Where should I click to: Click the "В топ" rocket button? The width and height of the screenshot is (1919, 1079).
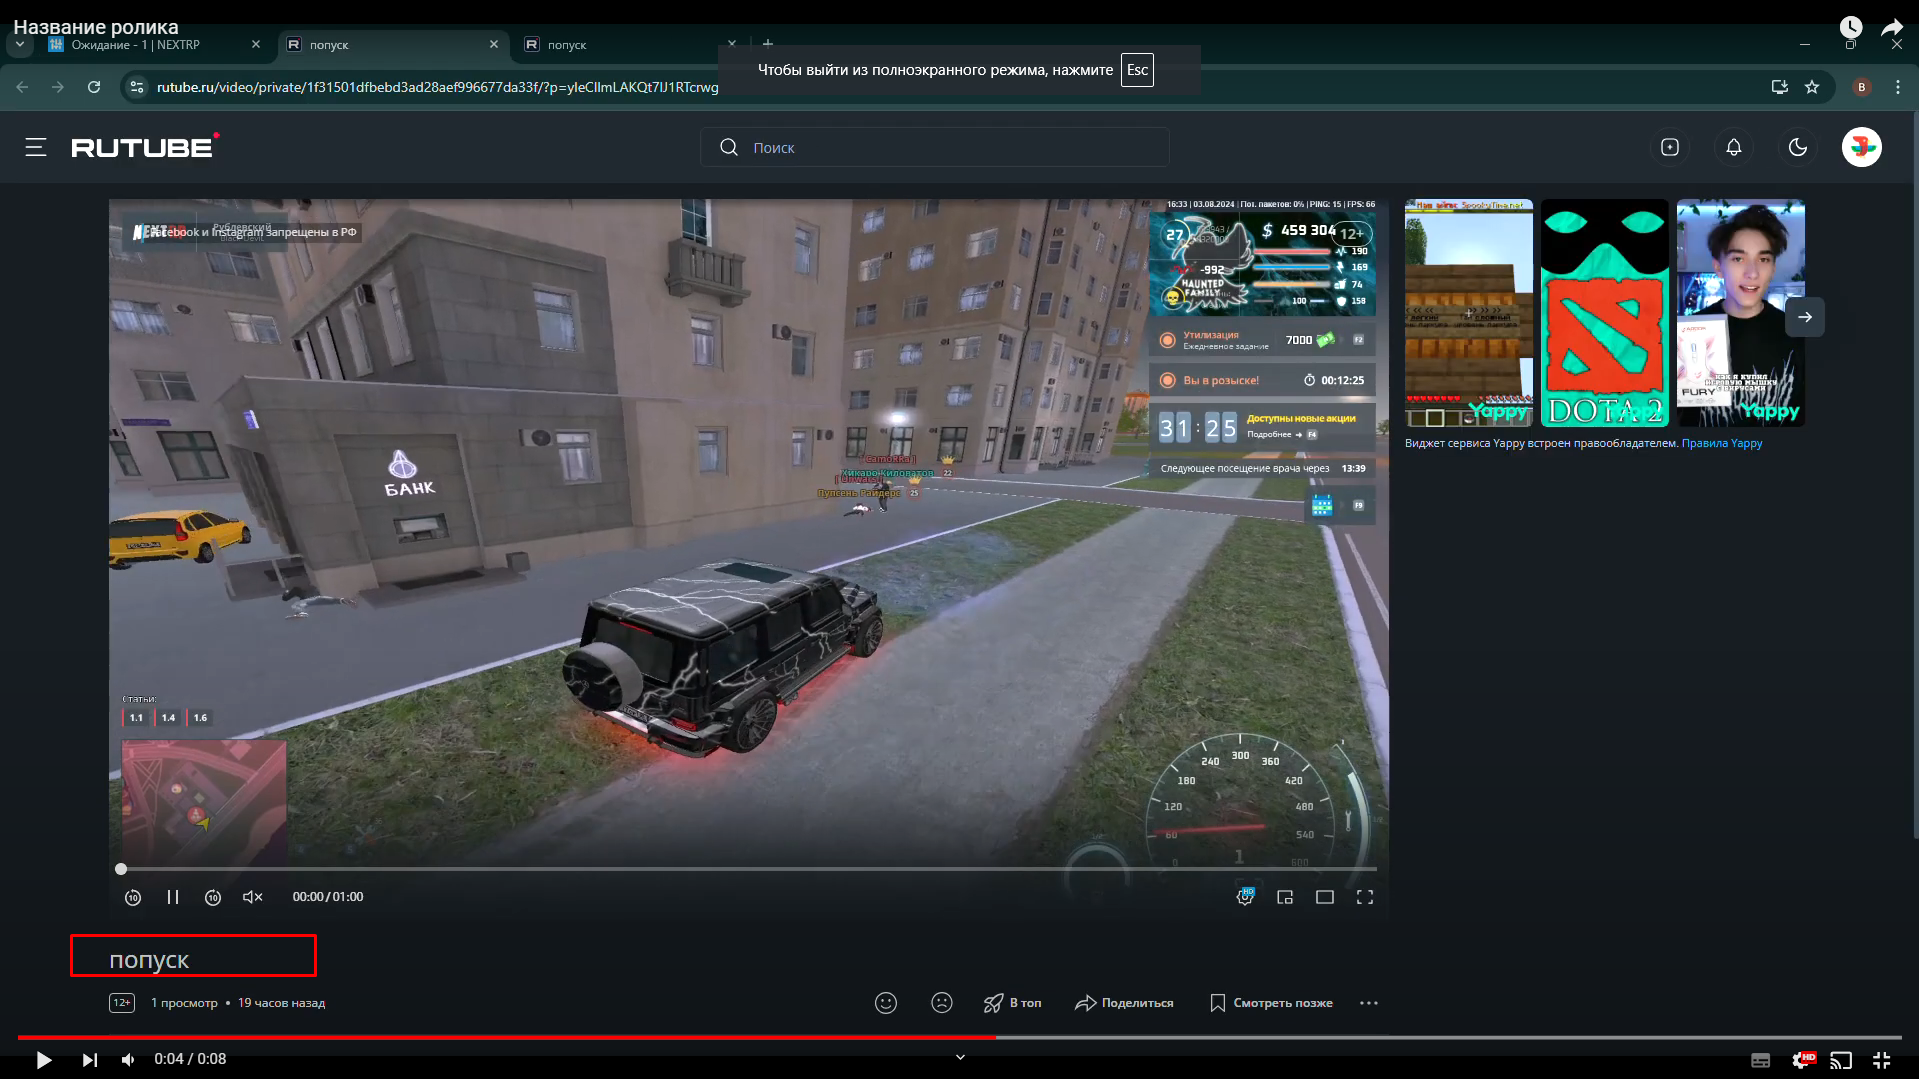point(1012,1003)
